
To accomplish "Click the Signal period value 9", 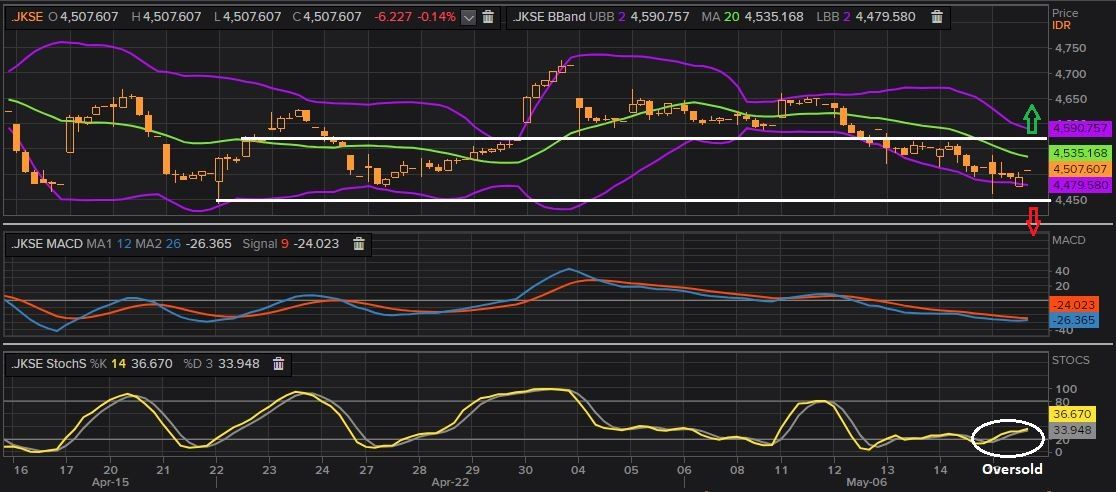I will click(284, 244).
